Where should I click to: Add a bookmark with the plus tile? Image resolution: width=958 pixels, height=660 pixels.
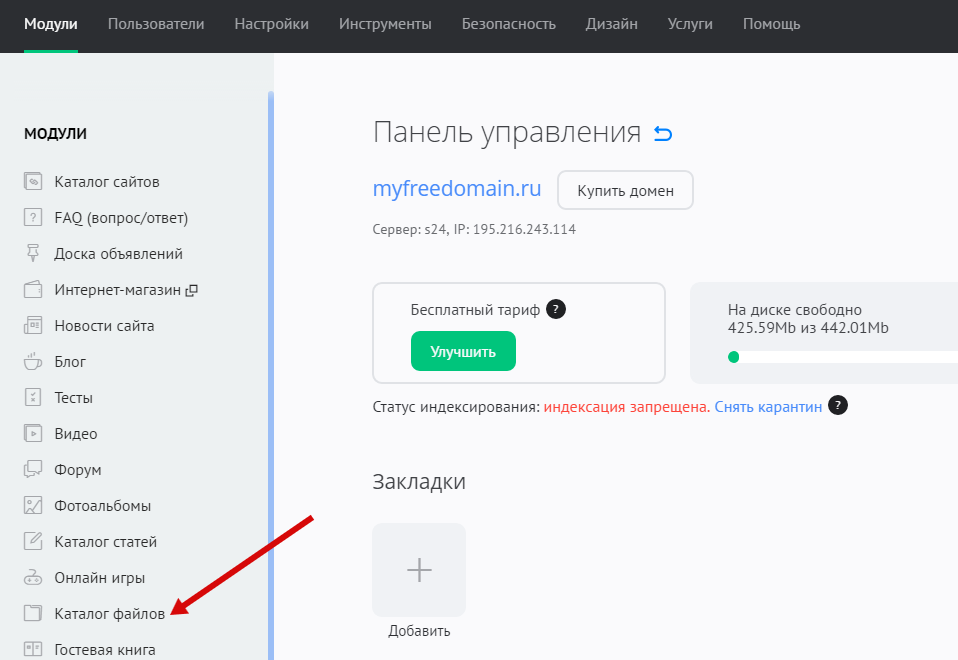tap(419, 570)
